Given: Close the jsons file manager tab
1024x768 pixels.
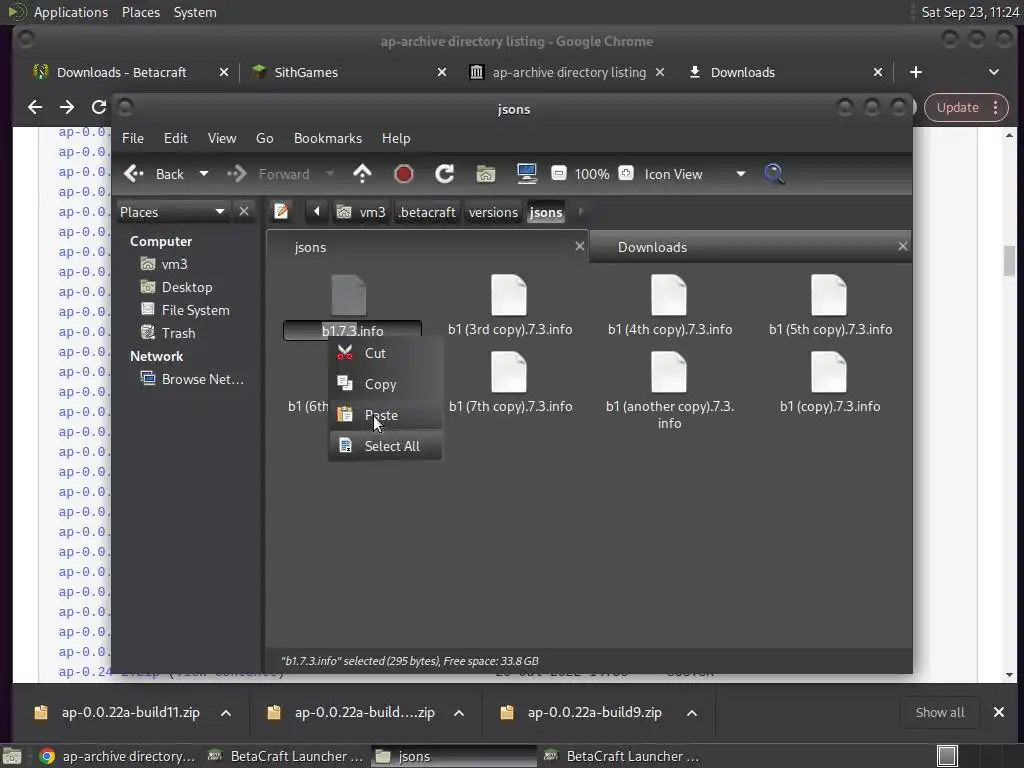Looking at the screenshot, I should [579, 246].
